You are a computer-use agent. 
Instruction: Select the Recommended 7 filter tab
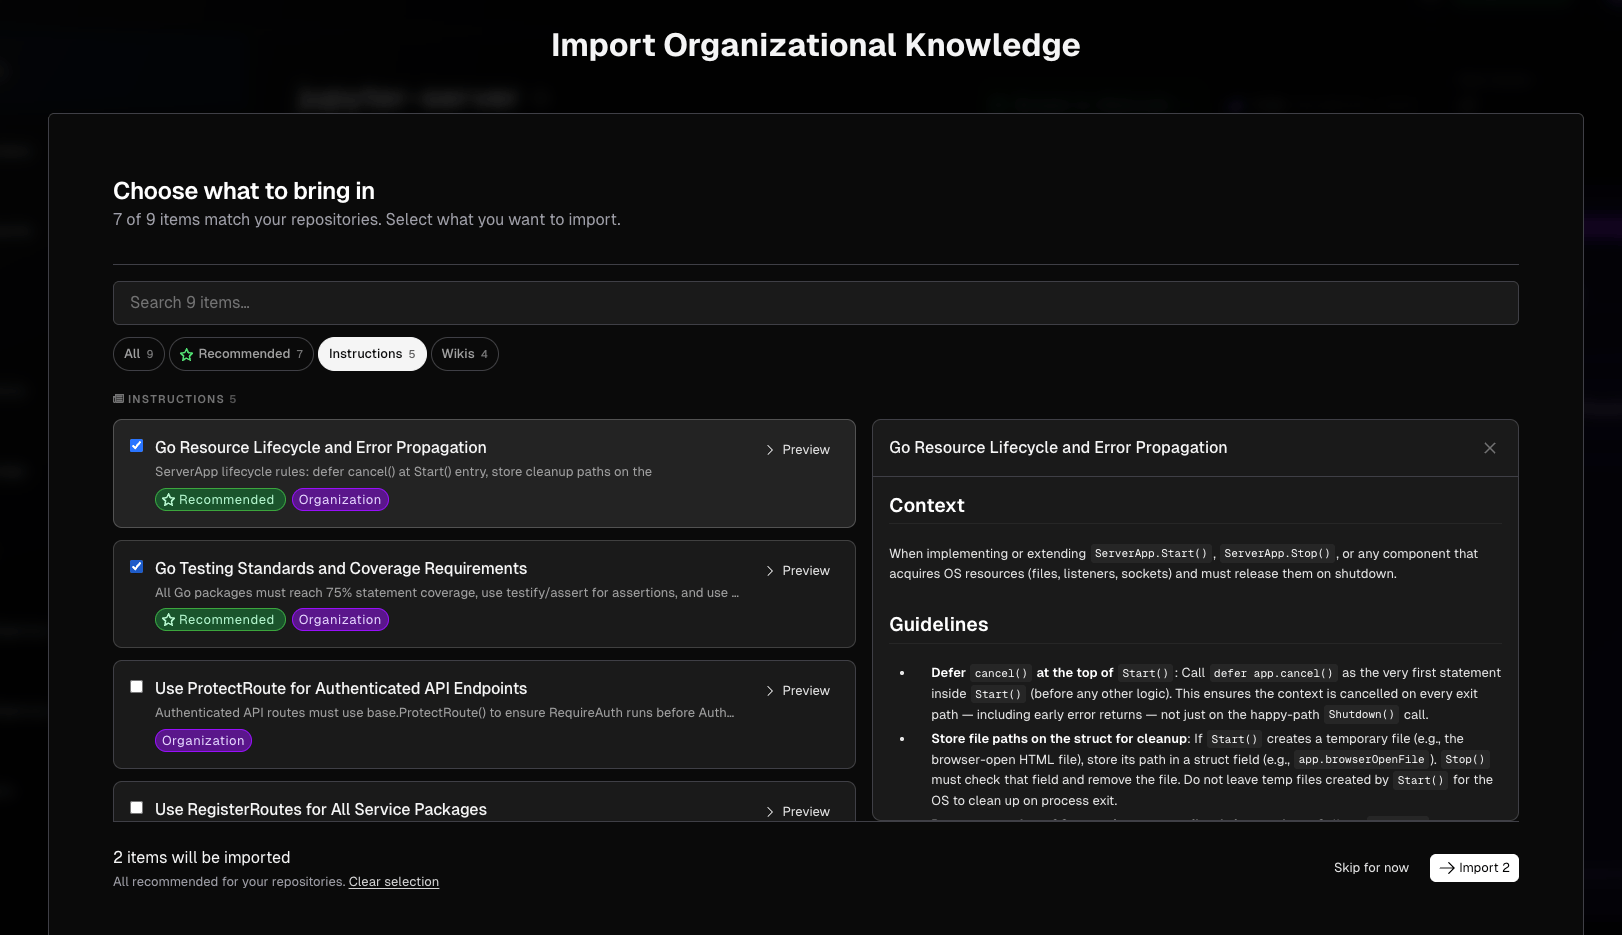click(241, 354)
